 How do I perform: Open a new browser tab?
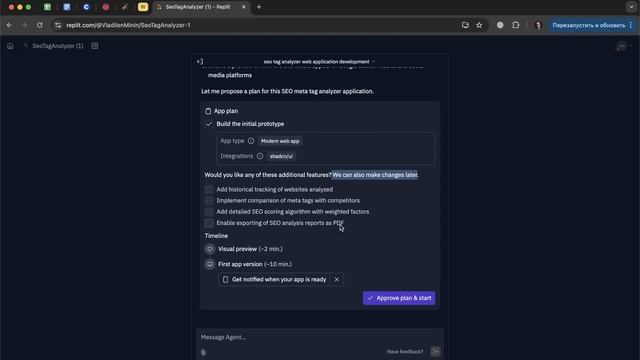click(259, 7)
